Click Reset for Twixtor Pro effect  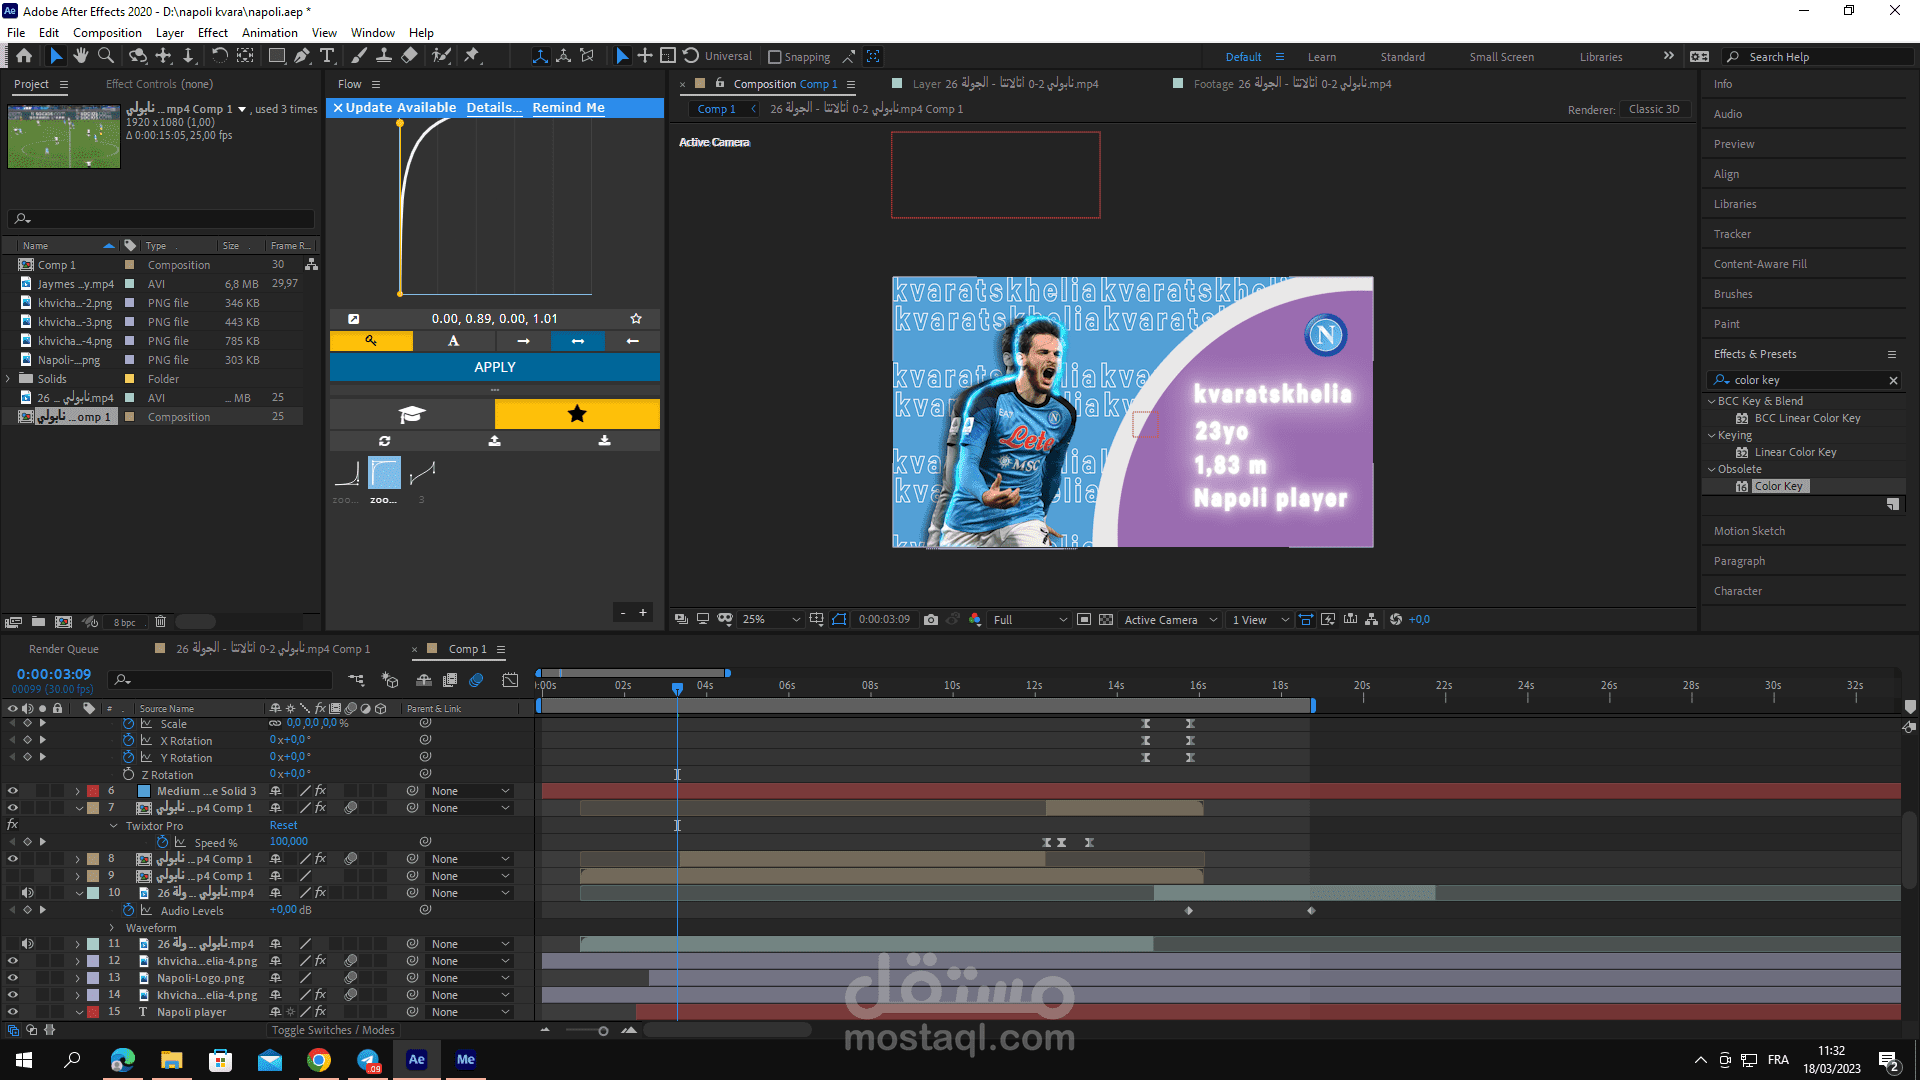click(283, 826)
